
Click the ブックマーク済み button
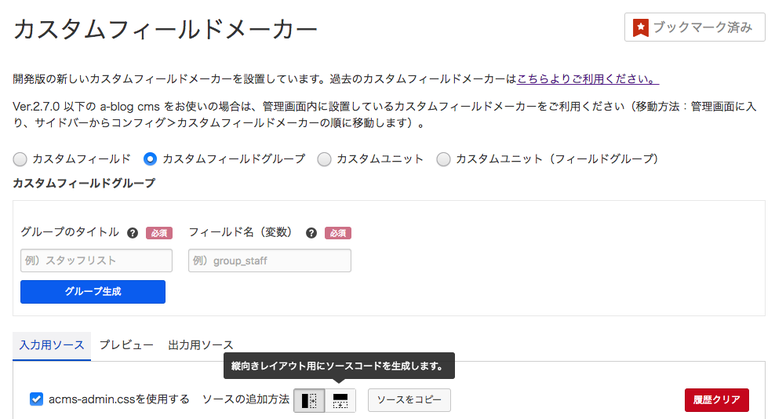click(694, 28)
